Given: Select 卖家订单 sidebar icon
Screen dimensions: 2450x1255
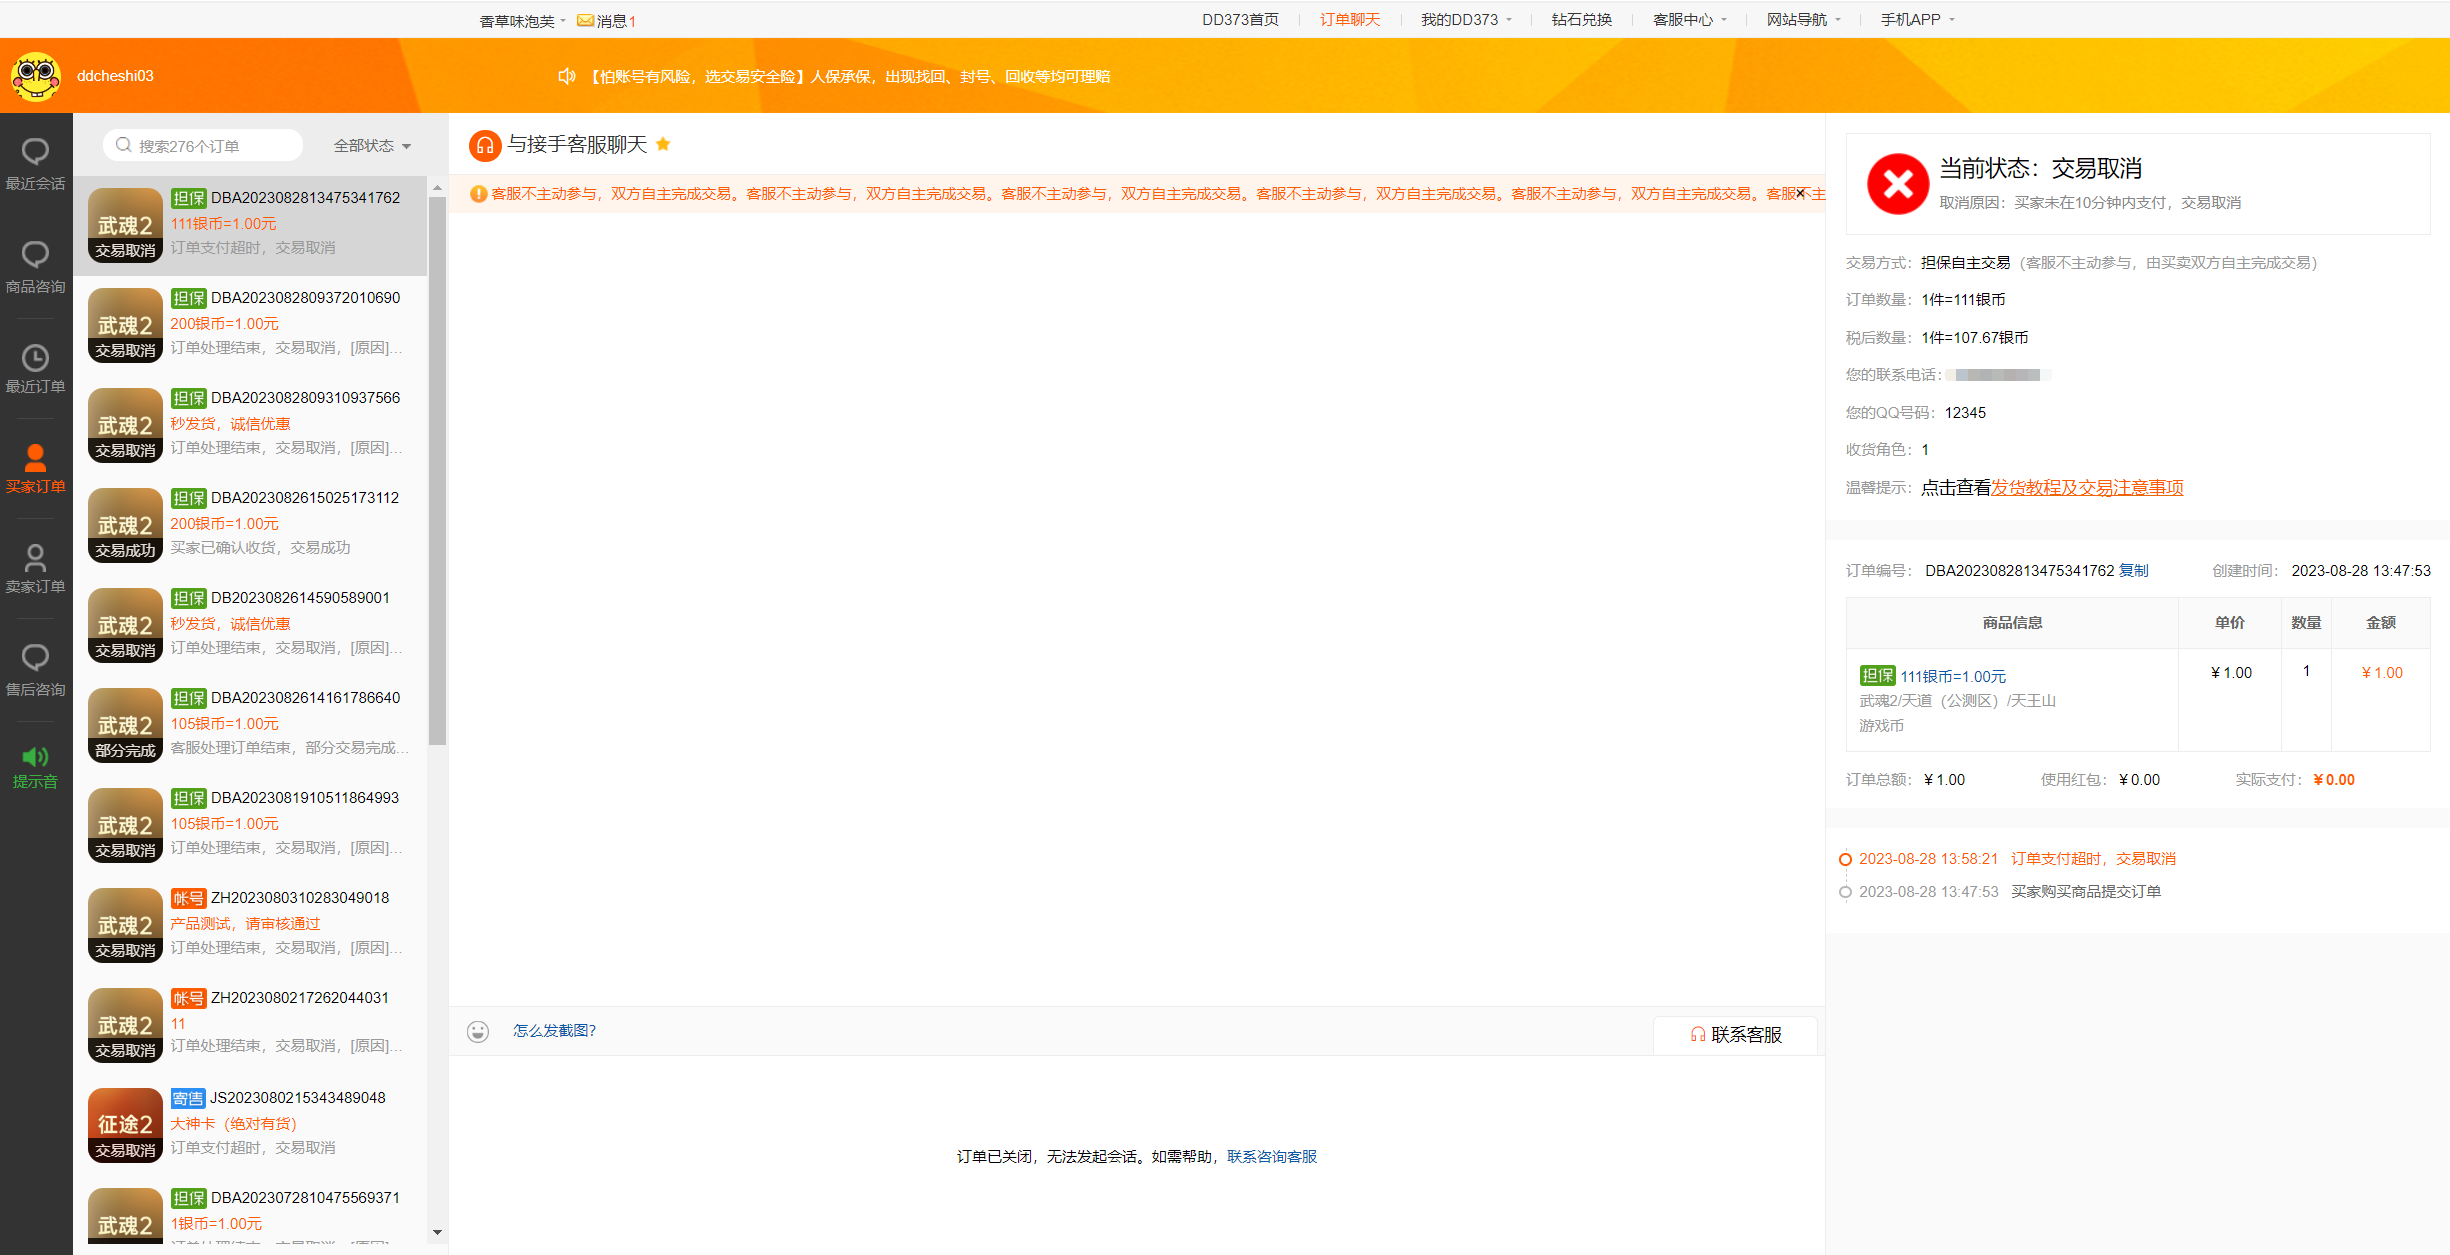Looking at the screenshot, I should click(35, 569).
